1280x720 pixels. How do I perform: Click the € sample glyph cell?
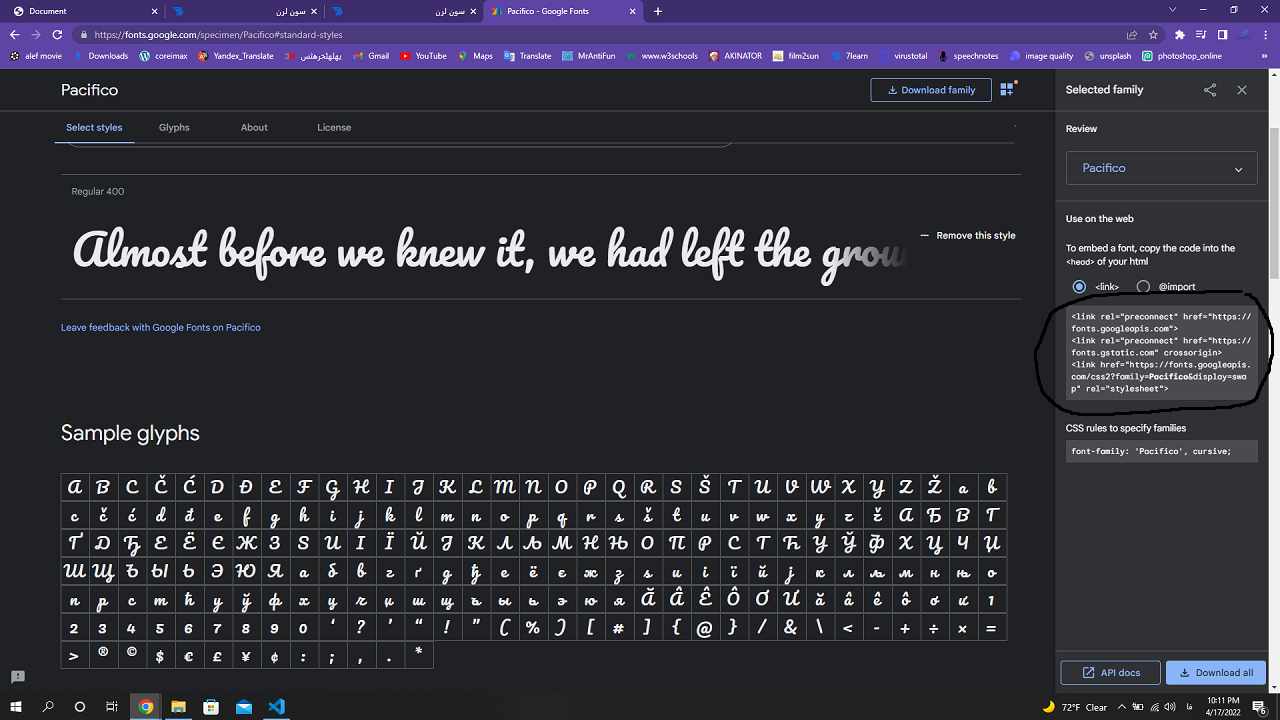pos(189,656)
